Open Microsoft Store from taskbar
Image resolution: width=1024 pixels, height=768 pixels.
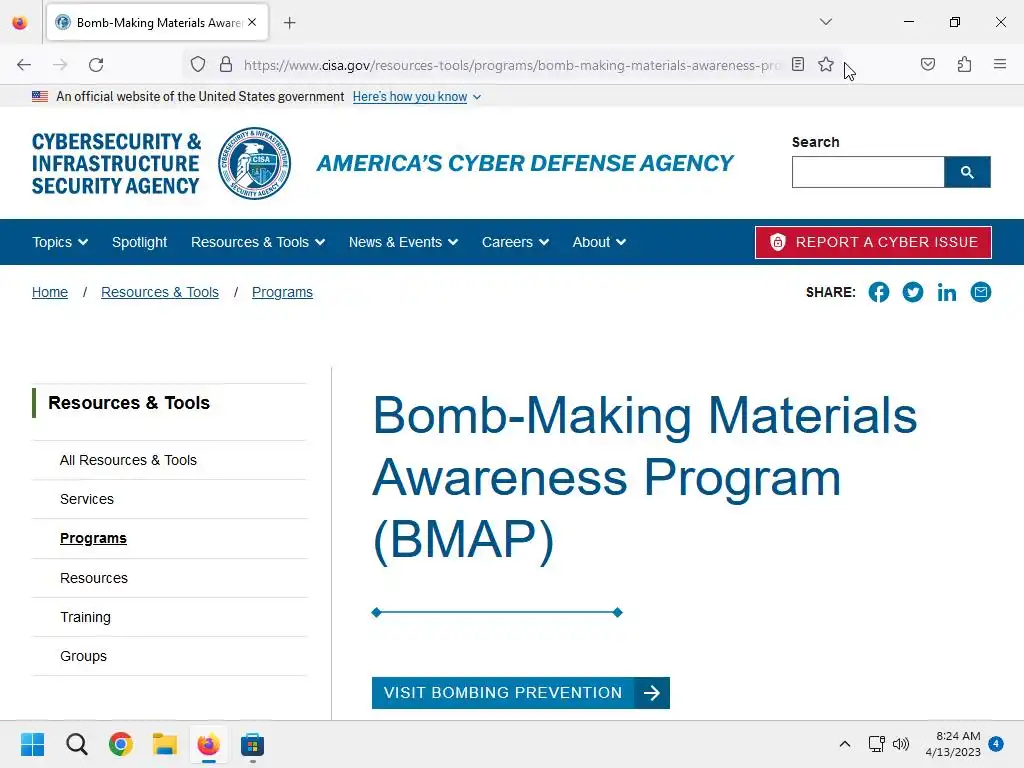(x=252, y=744)
